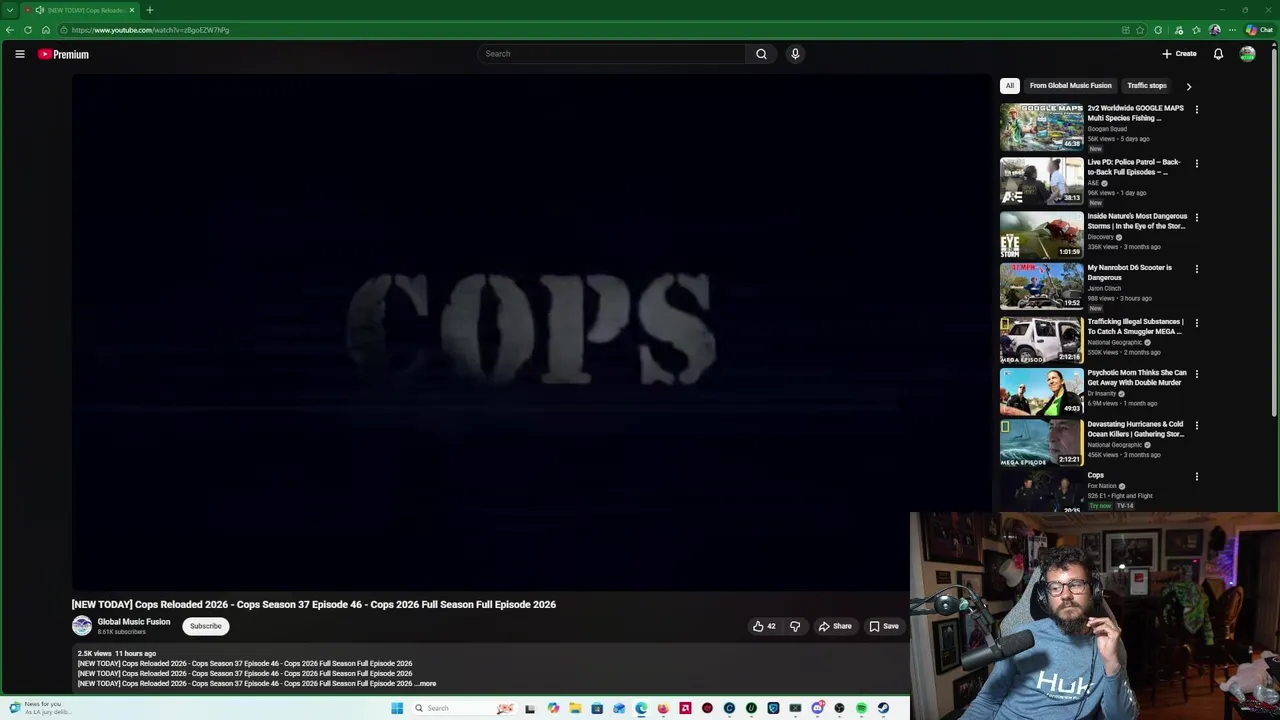This screenshot has width=1280, height=720.
Task: Open options for Inside Nature's Most Dangerous Storms
Action: [1196, 218]
